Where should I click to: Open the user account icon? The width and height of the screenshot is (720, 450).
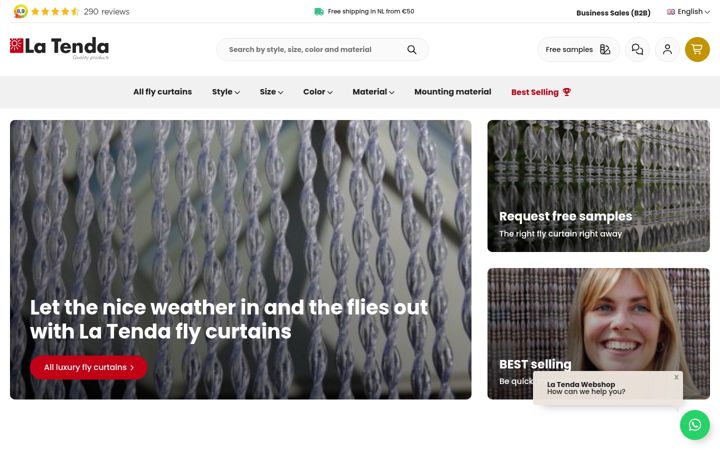(667, 49)
